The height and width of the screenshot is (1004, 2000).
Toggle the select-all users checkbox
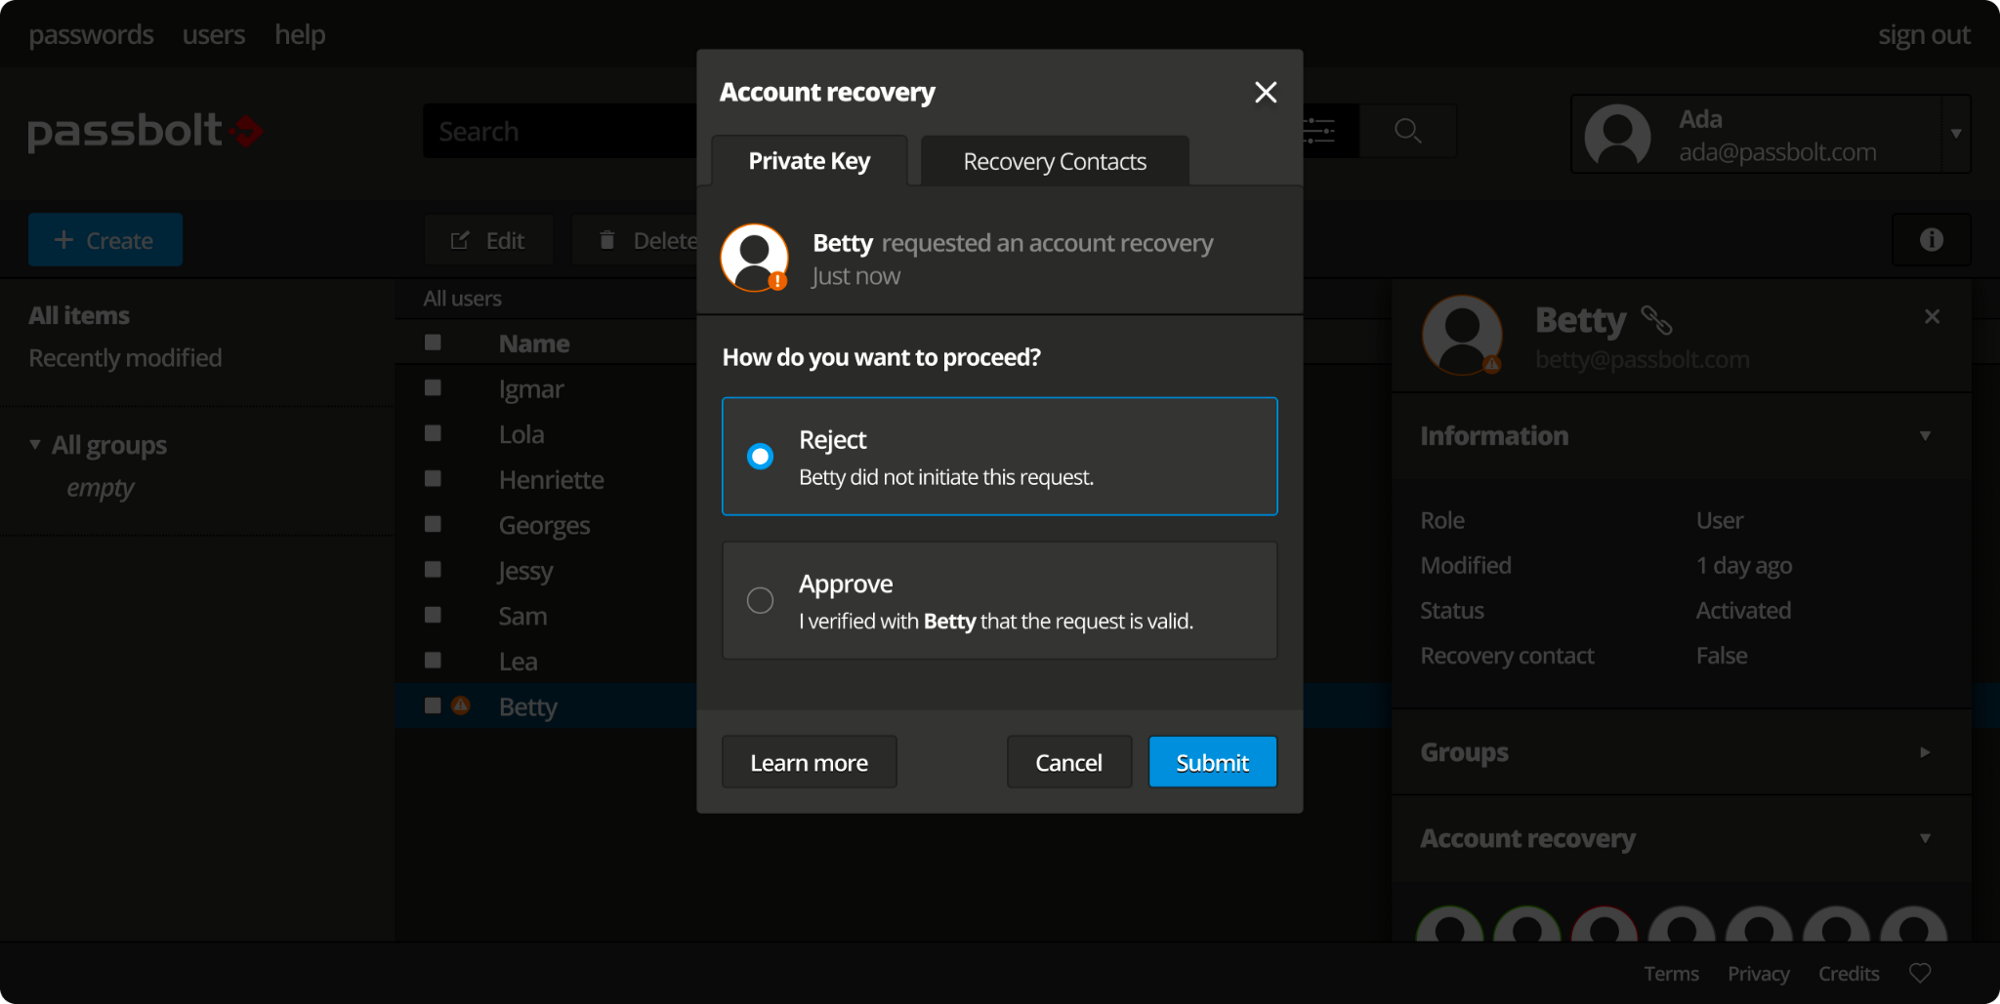click(433, 343)
